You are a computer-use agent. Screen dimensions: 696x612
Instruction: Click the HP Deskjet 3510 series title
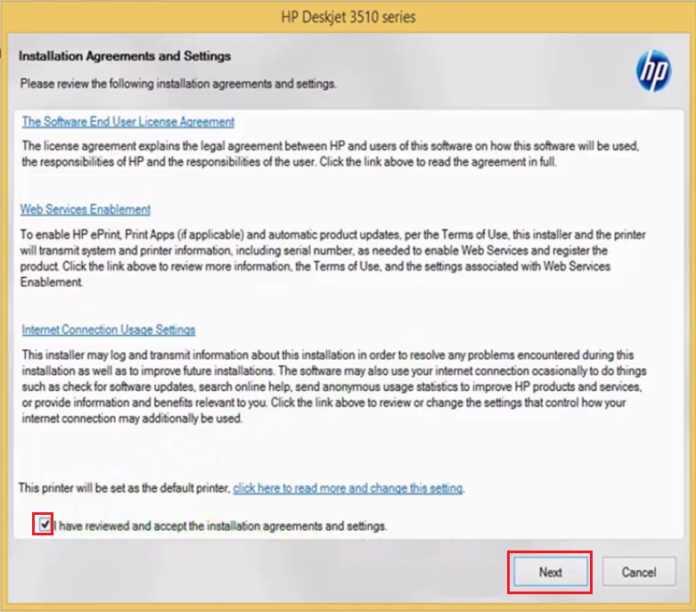(x=348, y=17)
